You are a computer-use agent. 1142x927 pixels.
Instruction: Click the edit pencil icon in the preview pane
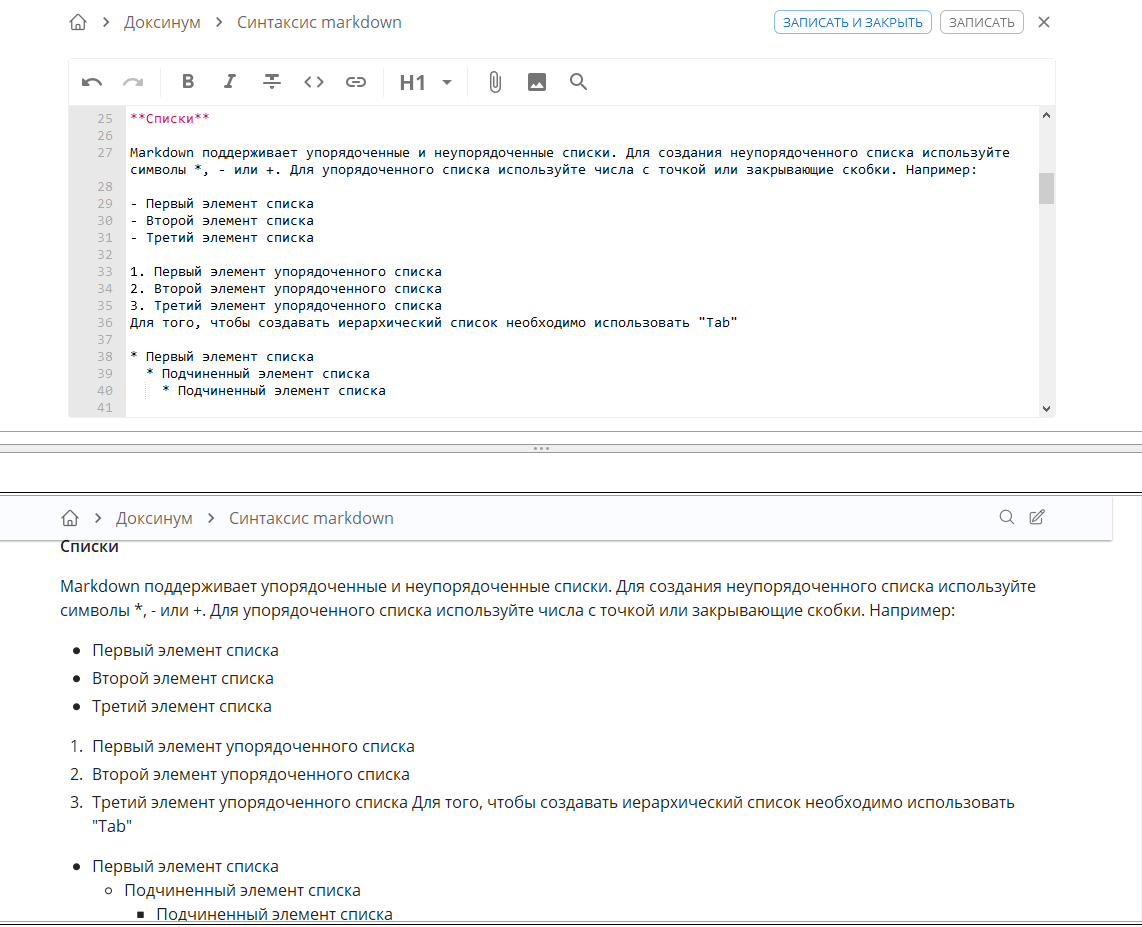1037,517
